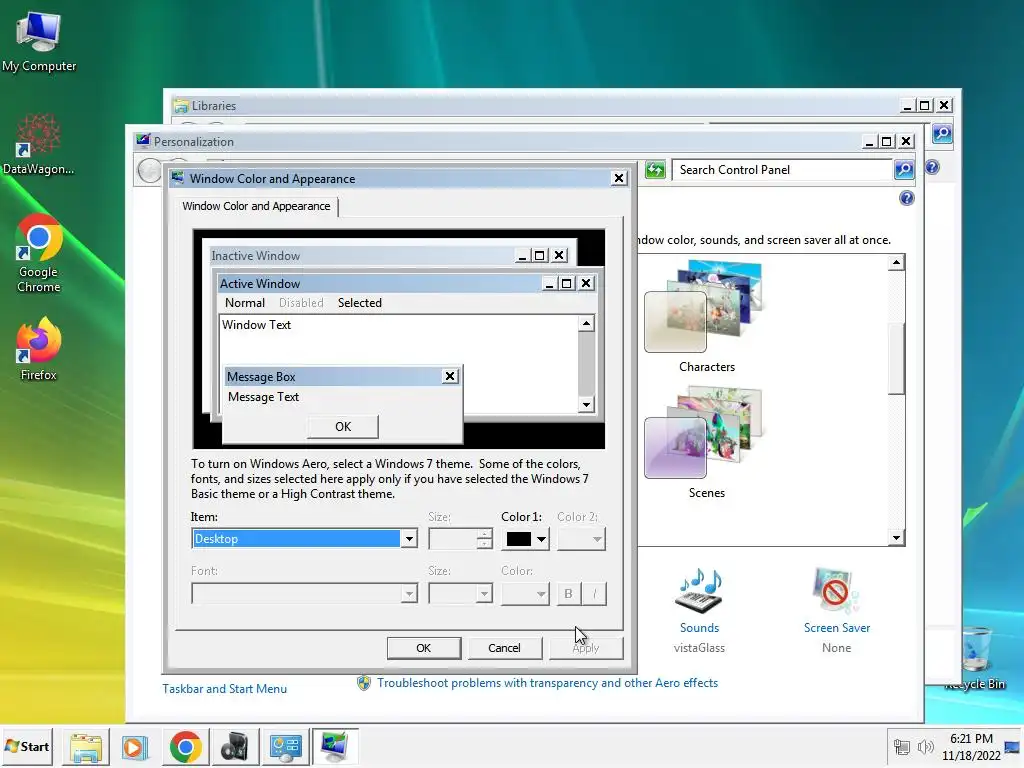Launch Google Chrome from the desktop
This screenshot has width=1024, height=768.
39,253
